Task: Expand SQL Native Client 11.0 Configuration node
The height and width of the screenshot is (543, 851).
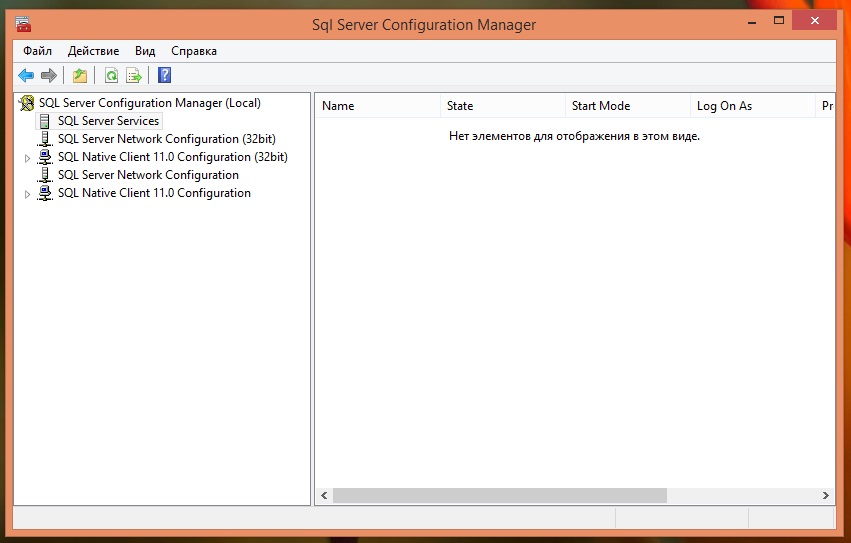Action: [x=27, y=194]
